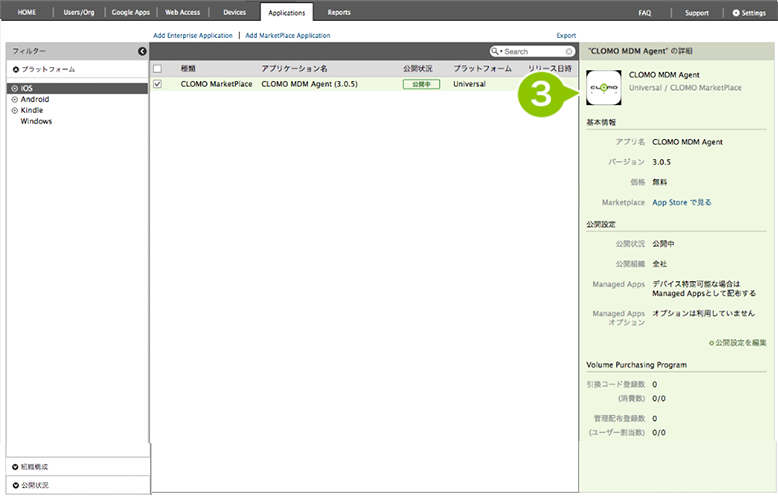Click the フィルター panel header

pyautogui.click(x=77, y=51)
